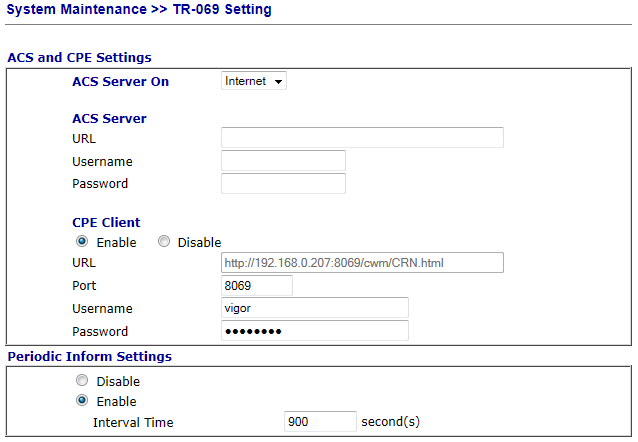Screen dimensions: 638x442
Task: Click the Interval Time field showing 900
Action: 320,422
